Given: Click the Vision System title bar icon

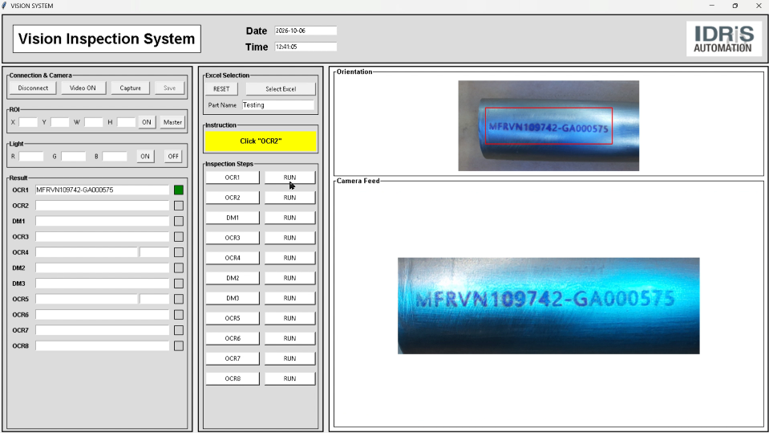Looking at the screenshot, I should 4,5.
